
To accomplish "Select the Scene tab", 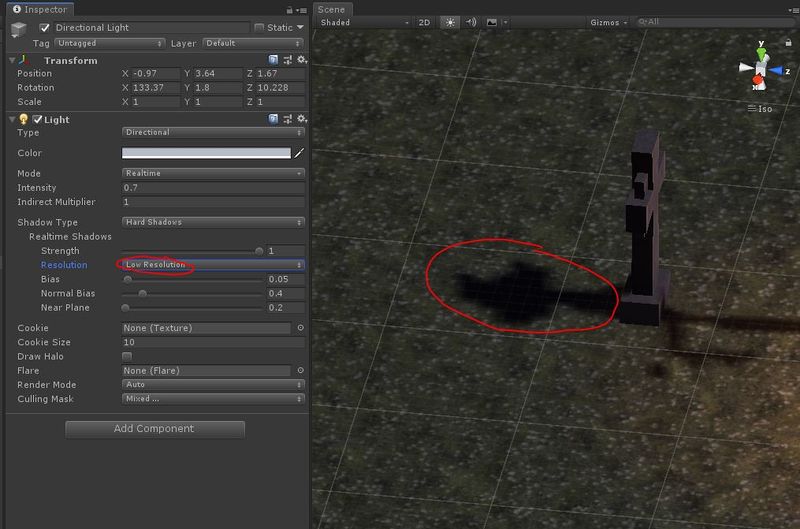I will pos(332,9).
